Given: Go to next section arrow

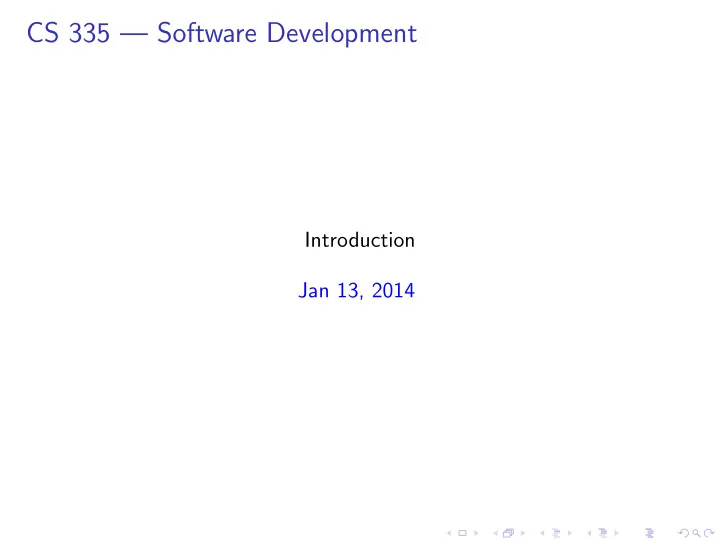Looking at the screenshot, I should click(x=617, y=533).
